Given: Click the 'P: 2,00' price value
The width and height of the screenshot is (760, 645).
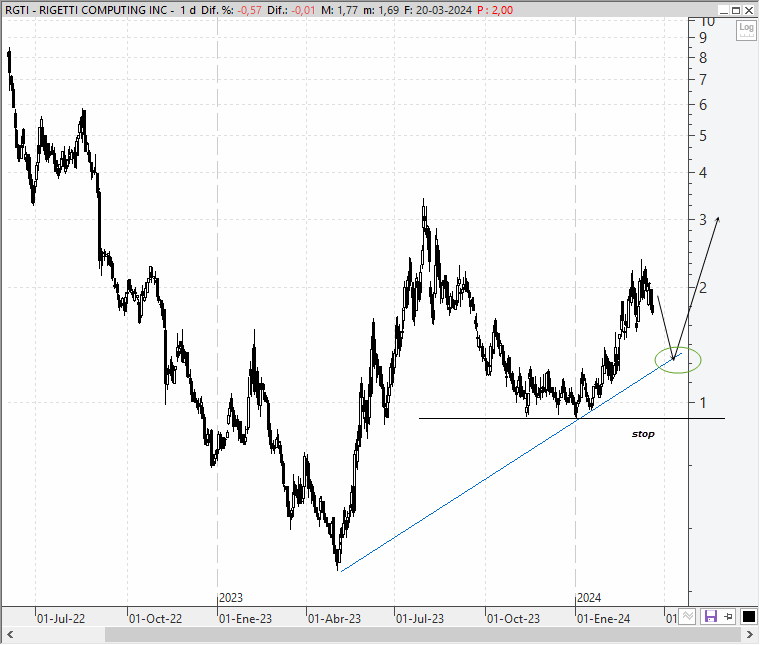Looking at the screenshot, I should [494, 10].
